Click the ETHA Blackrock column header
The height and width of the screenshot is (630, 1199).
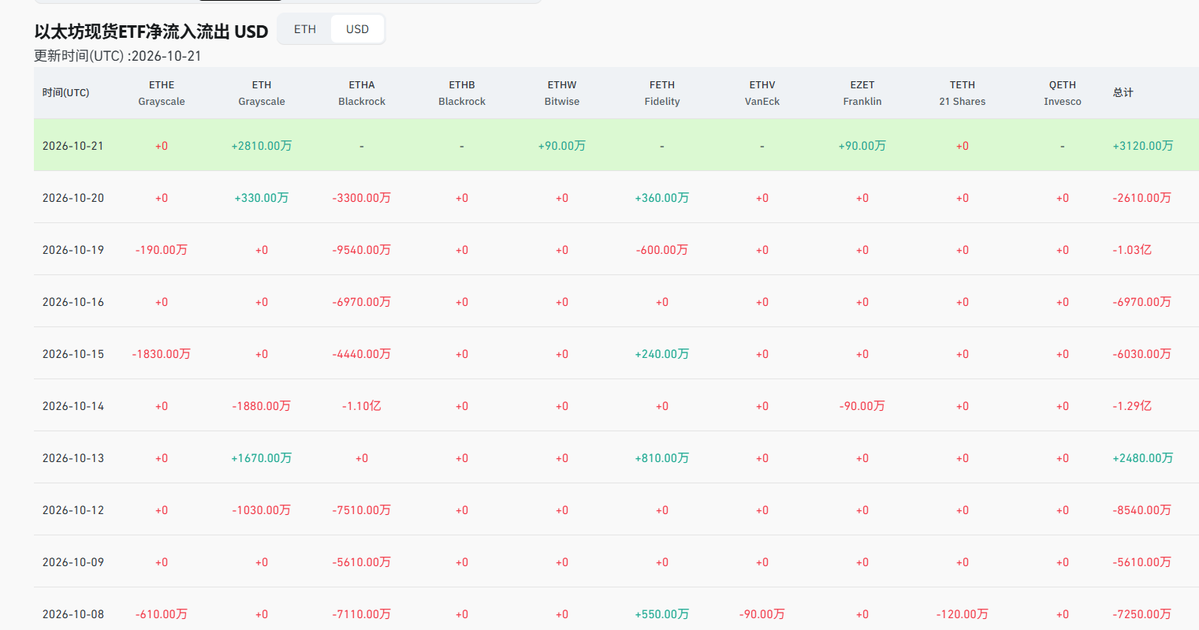tap(362, 93)
